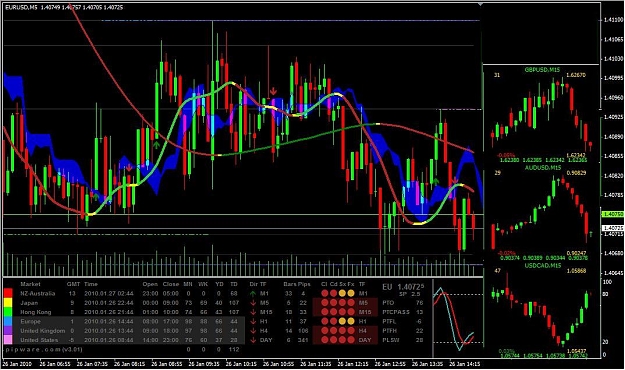Click the Fx yellow dot in H1 row
The width and height of the screenshot is (625, 370).
[x=351, y=321]
